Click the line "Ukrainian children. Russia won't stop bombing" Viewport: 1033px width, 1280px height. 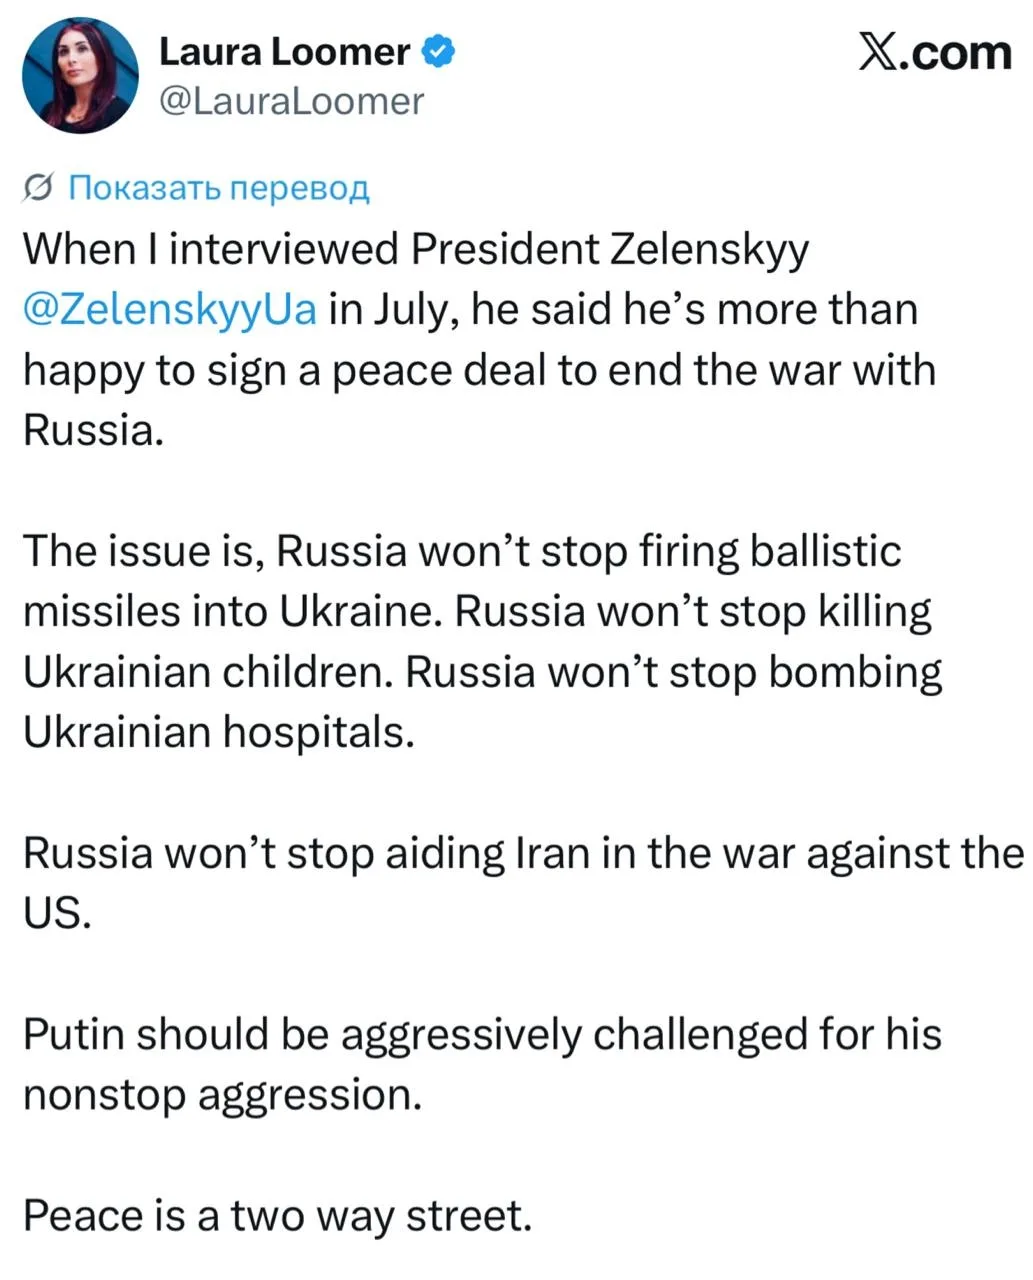click(482, 673)
